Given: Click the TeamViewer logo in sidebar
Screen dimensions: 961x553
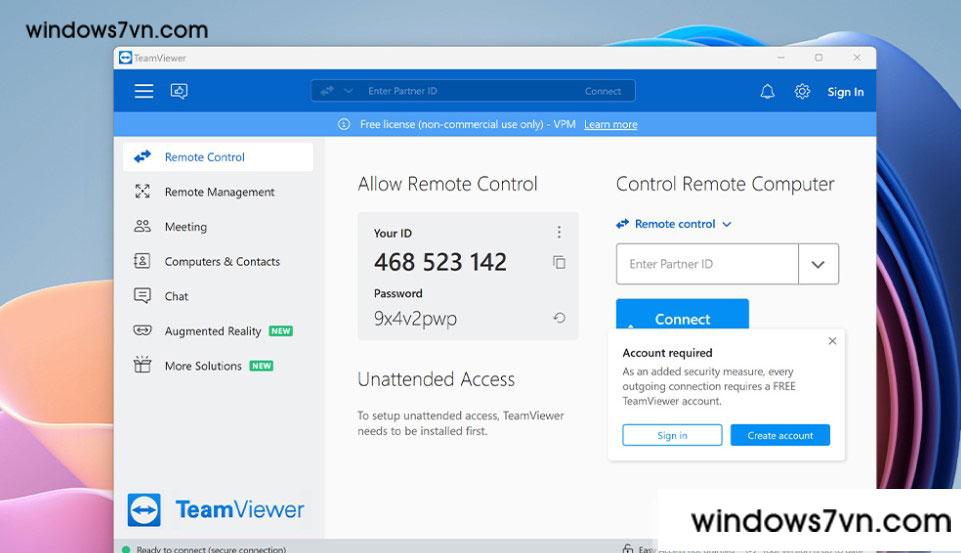Looking at the screenshot, I should (x=216, y=509).
